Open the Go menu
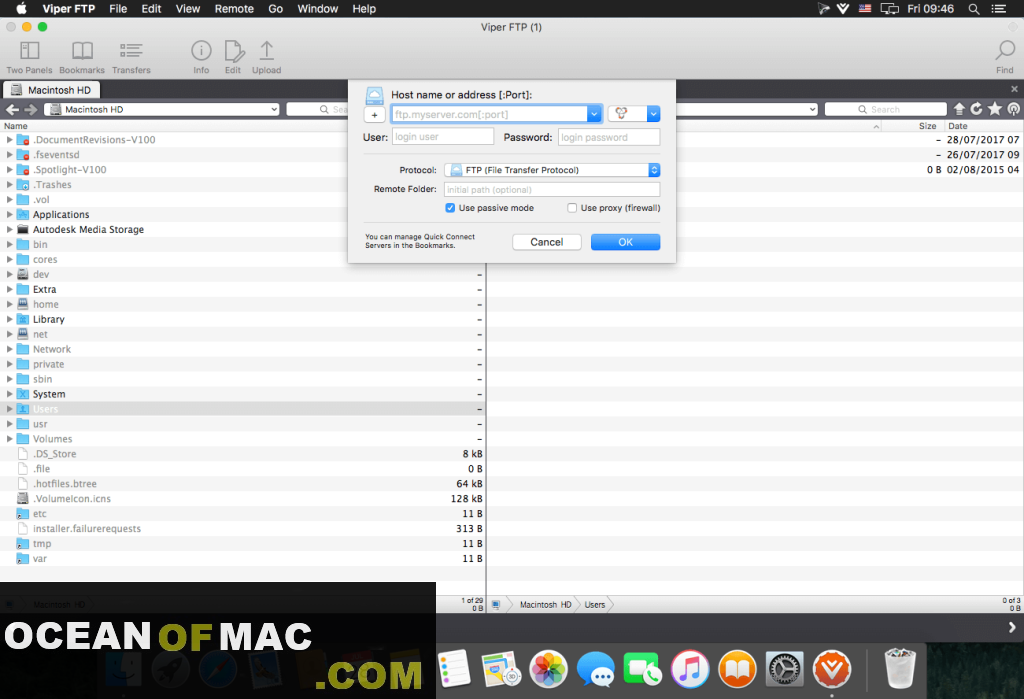This screenshot has height=699, width=1024. [x=276, y=9]
